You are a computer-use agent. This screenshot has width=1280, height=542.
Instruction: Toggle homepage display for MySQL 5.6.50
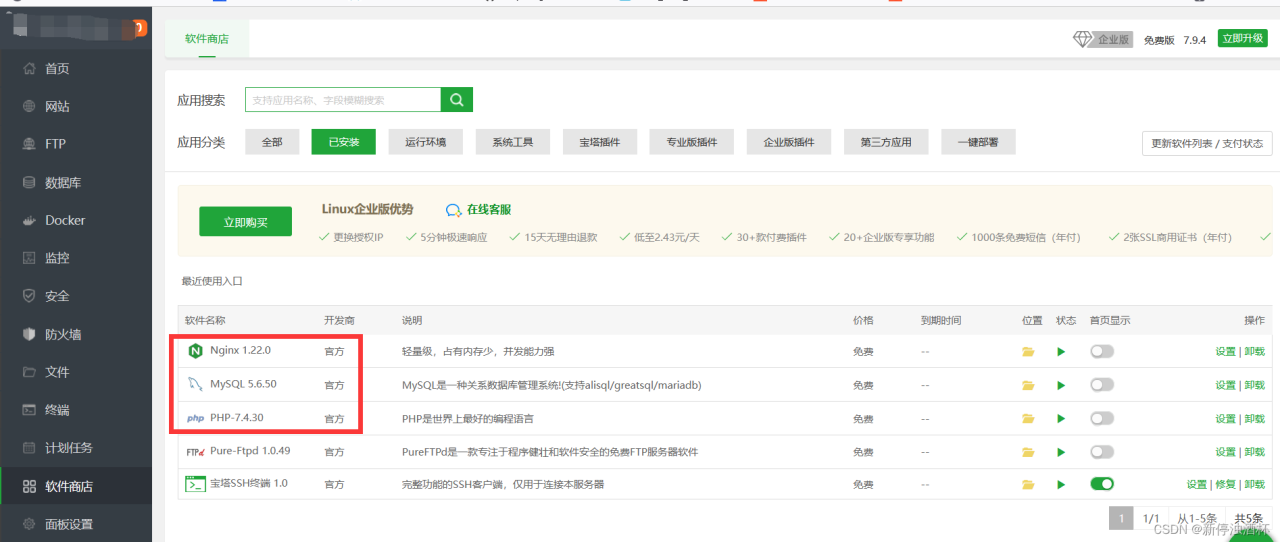(1102, 385)
